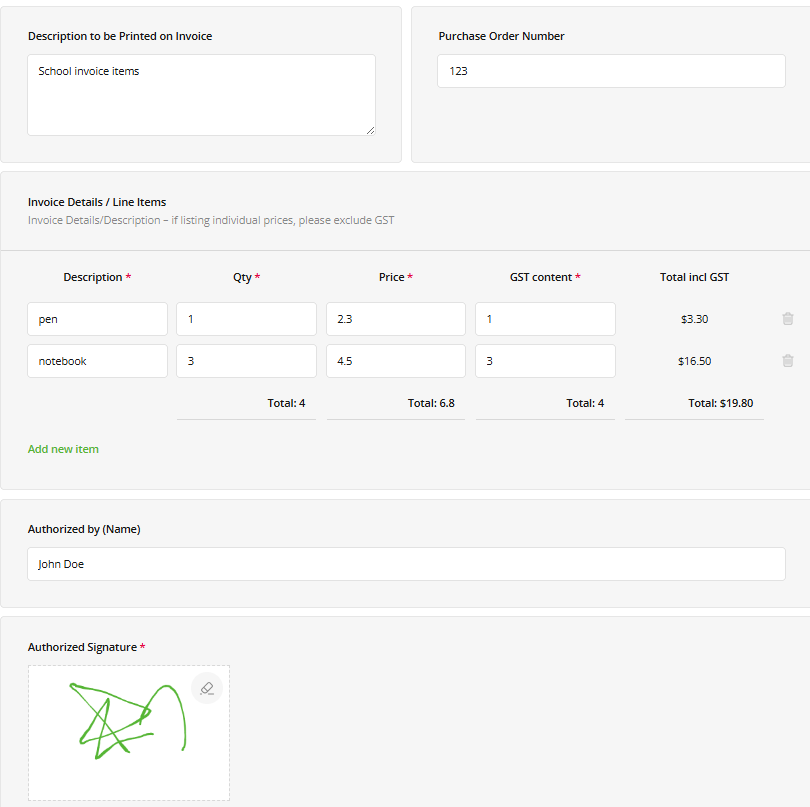
Task: Click the price field showing 4.5
Action: 395,360
